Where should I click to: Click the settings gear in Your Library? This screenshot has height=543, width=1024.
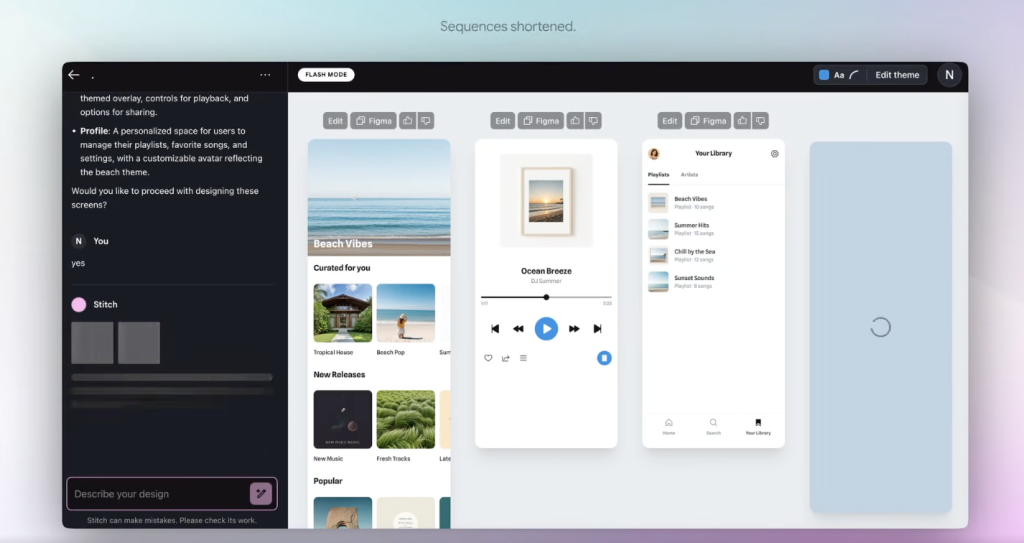pyautogui.click(x=774, y=154)
